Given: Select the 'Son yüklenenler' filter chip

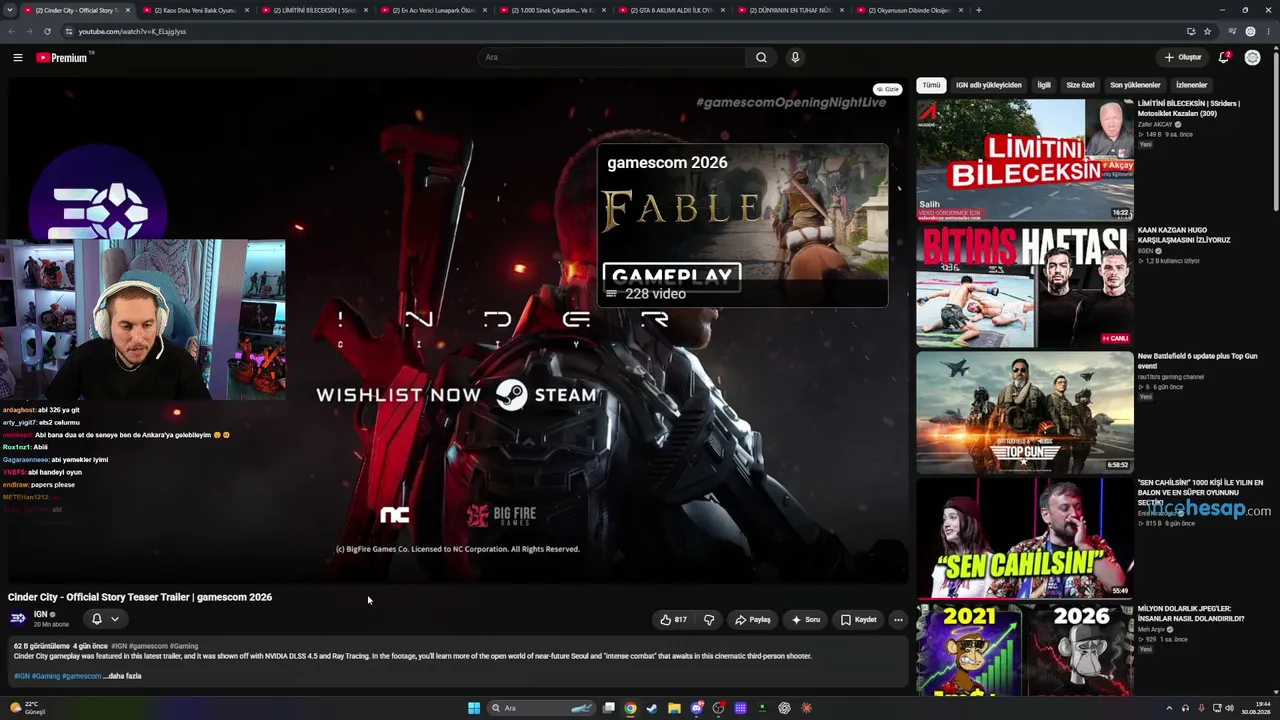Looking at the screenshot, I should click(x=1135, y=85).
